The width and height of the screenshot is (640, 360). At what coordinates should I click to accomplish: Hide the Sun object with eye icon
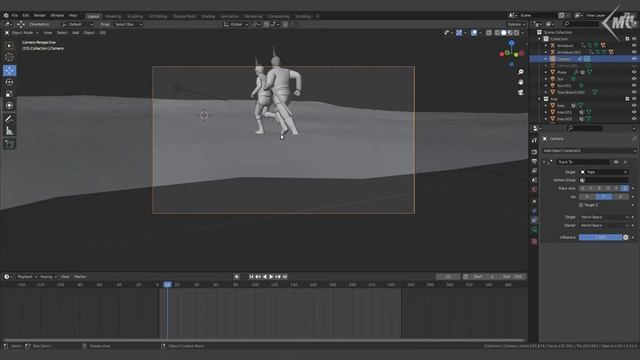click(634, 79)
